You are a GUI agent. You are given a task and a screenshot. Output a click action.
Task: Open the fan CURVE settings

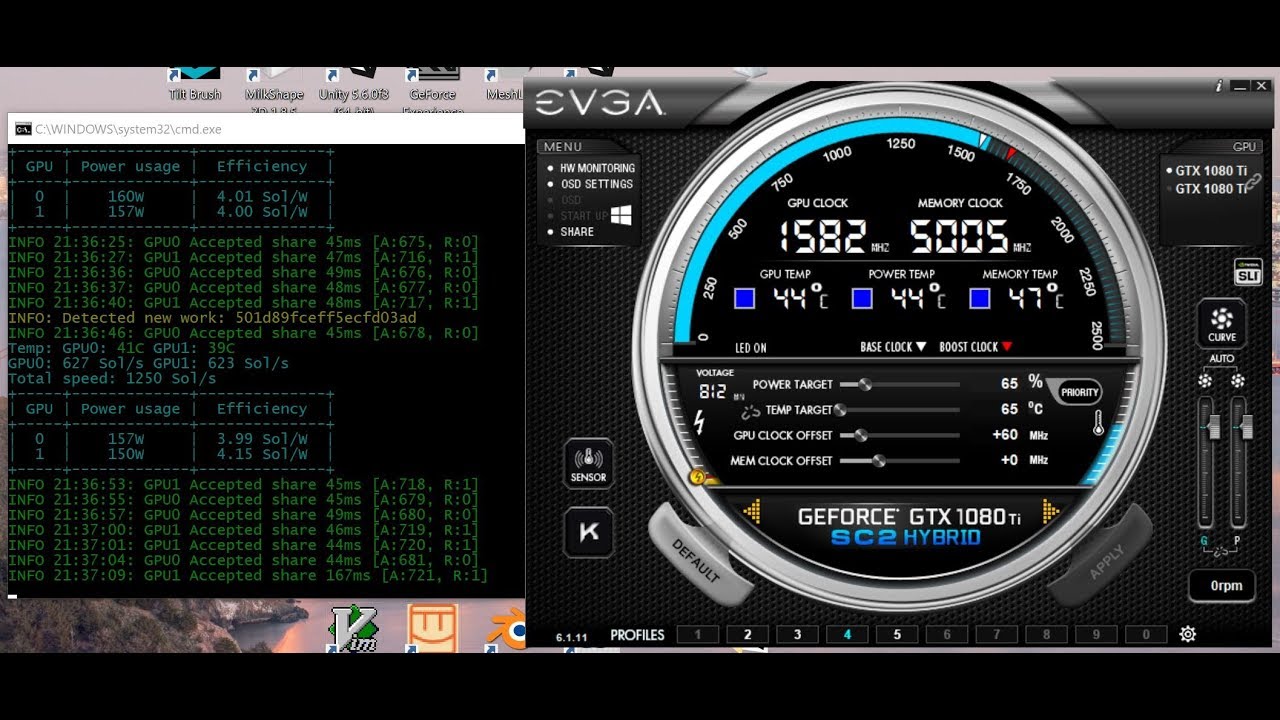(x=1221, y=324)
